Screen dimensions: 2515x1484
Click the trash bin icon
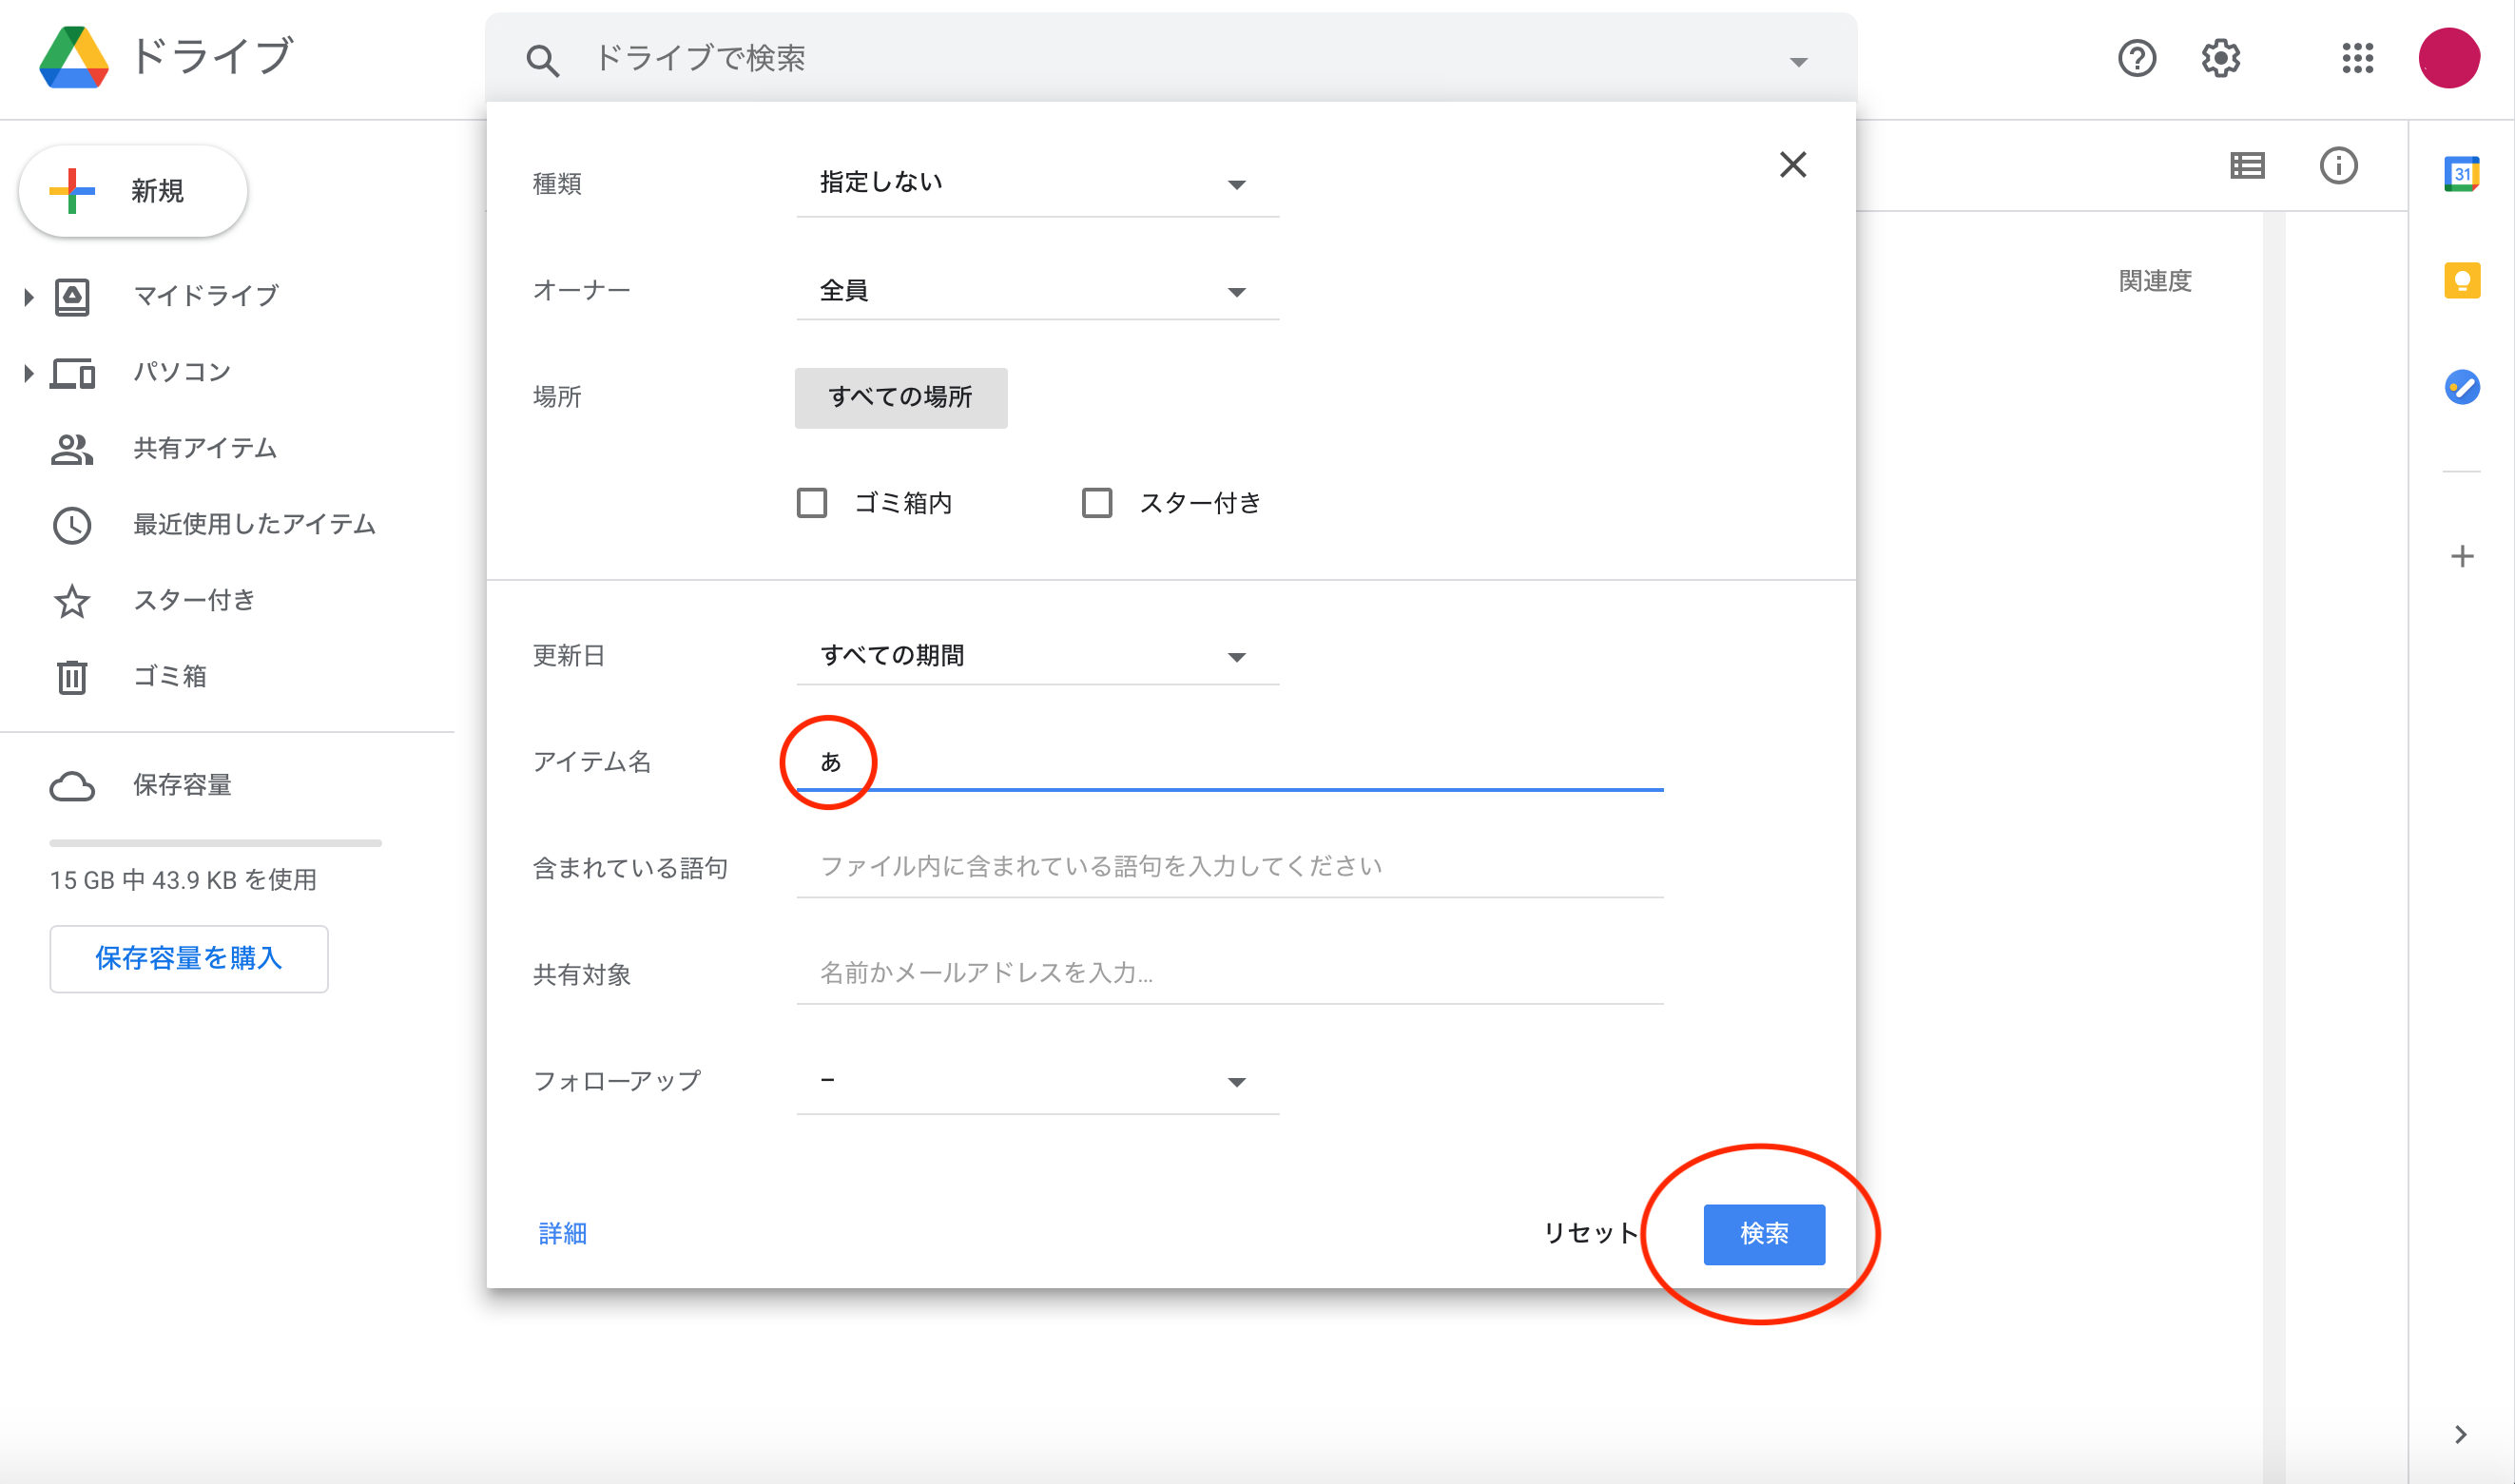click(72, 677)
